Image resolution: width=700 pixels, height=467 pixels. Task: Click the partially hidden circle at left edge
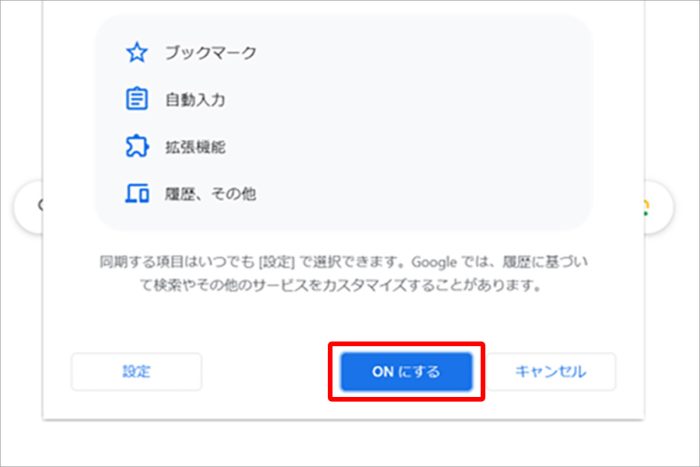(x=30, y=207)
